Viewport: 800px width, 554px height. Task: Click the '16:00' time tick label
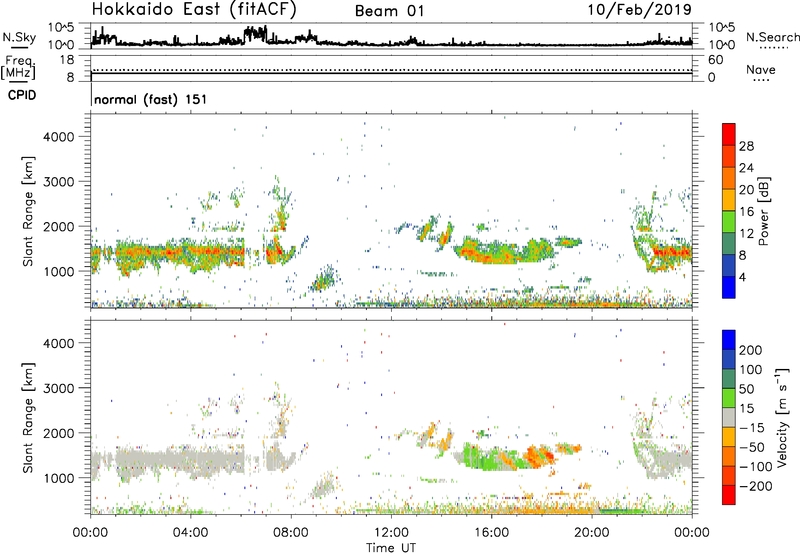tap(491, 533)
